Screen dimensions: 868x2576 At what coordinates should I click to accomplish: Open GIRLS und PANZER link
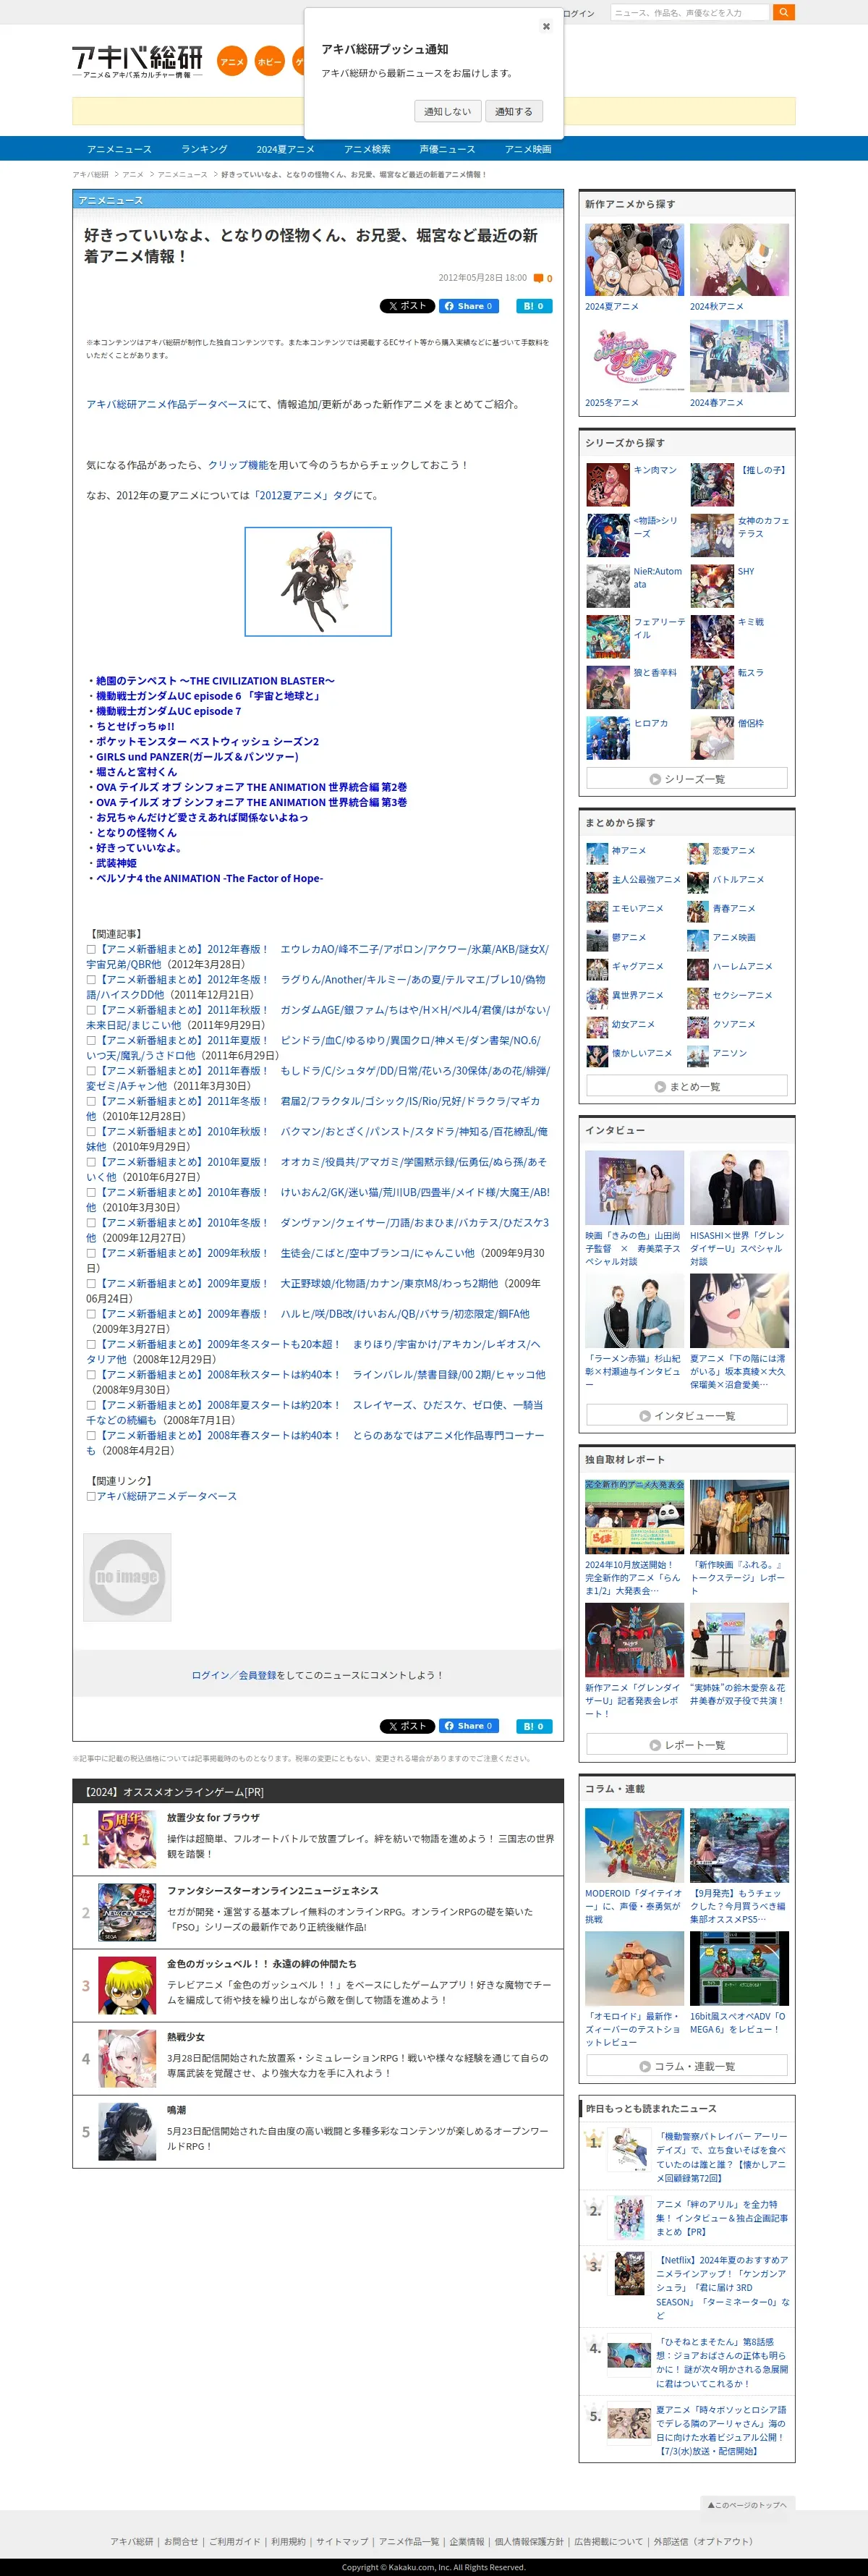click(x=197, y=757)
